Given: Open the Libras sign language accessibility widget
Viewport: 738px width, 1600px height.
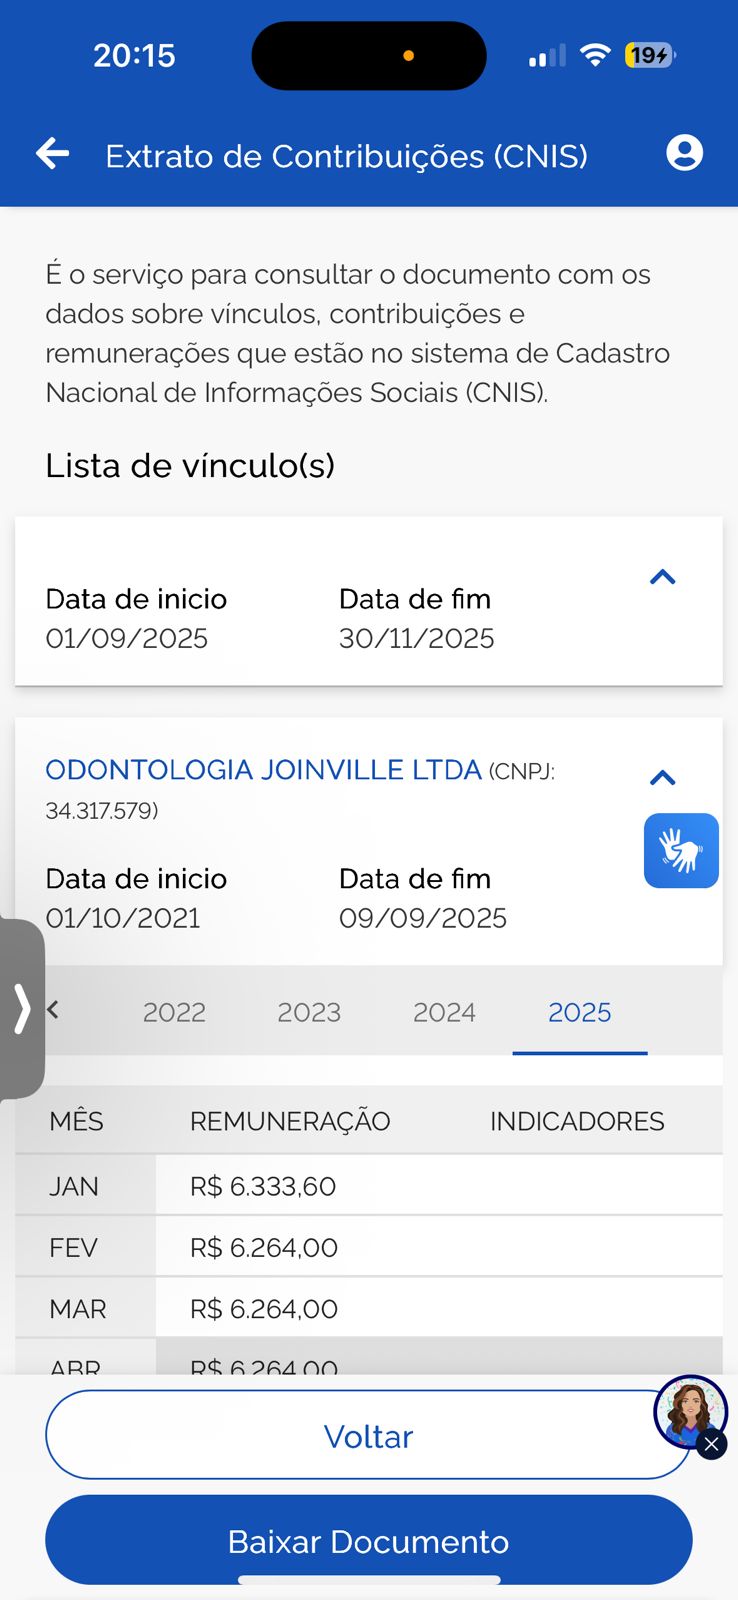Looking at the screenshot, I should point(681,851).
